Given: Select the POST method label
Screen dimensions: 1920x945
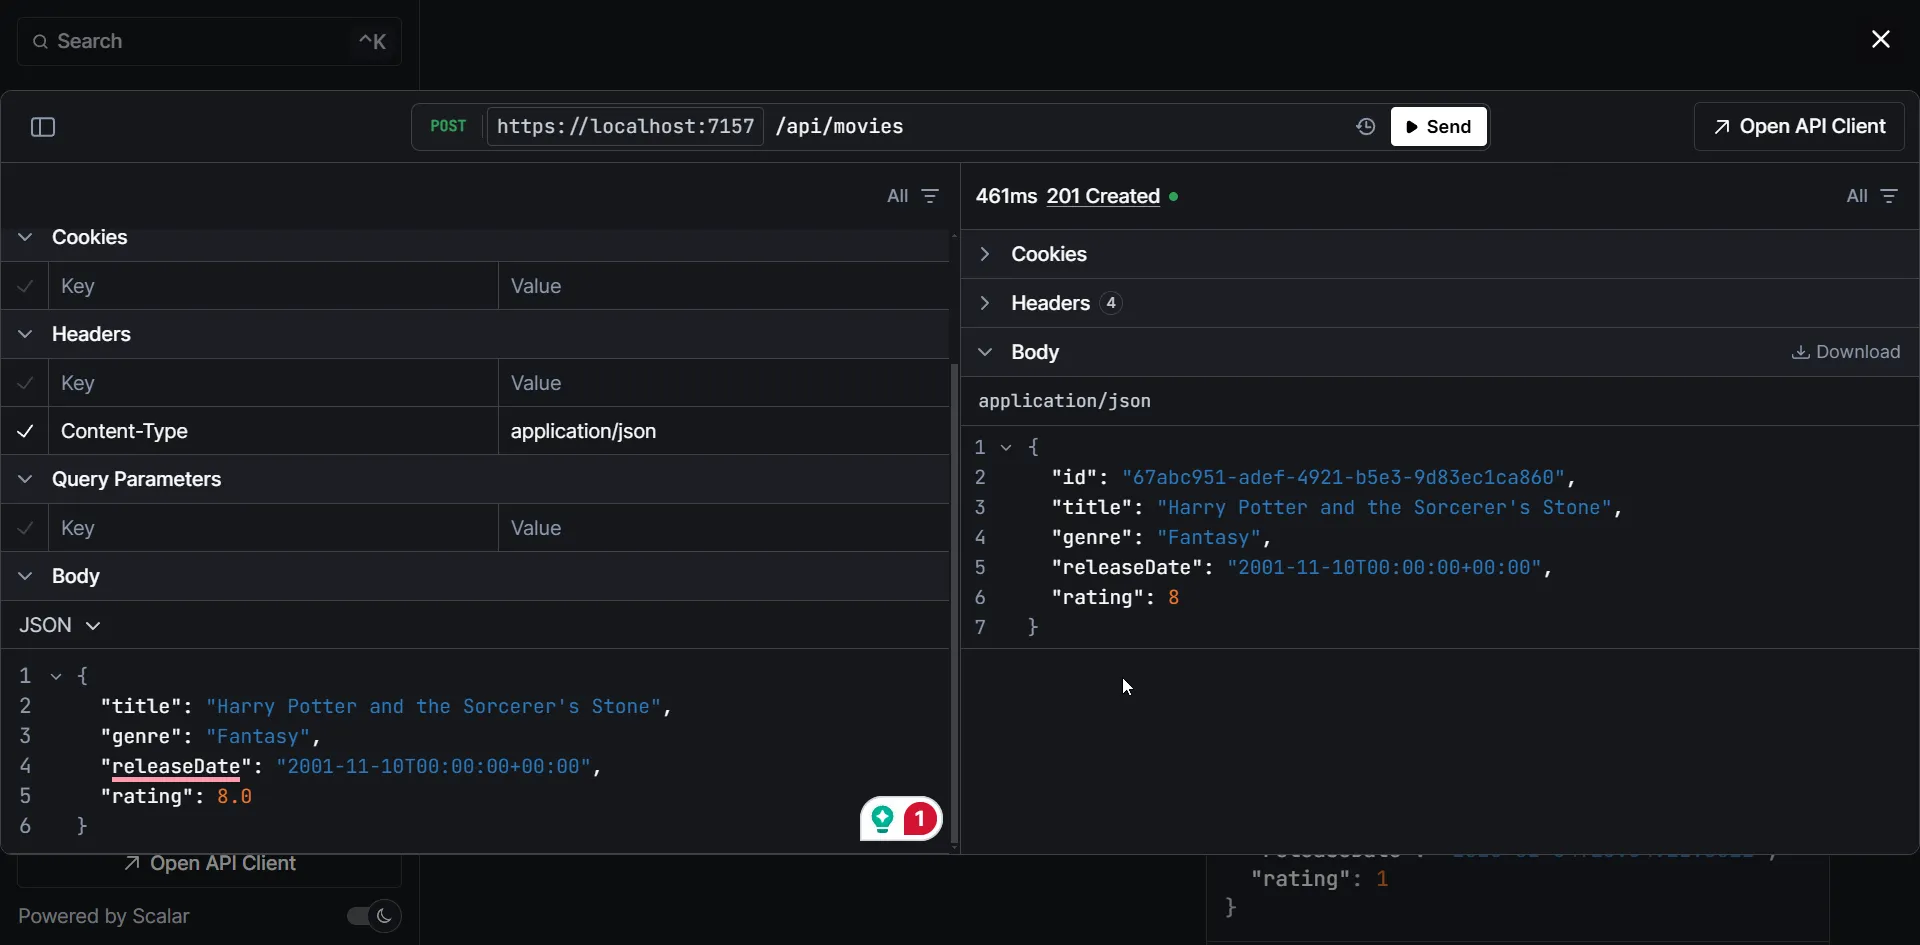Looking at the screenshot, I should pos(448,127).
